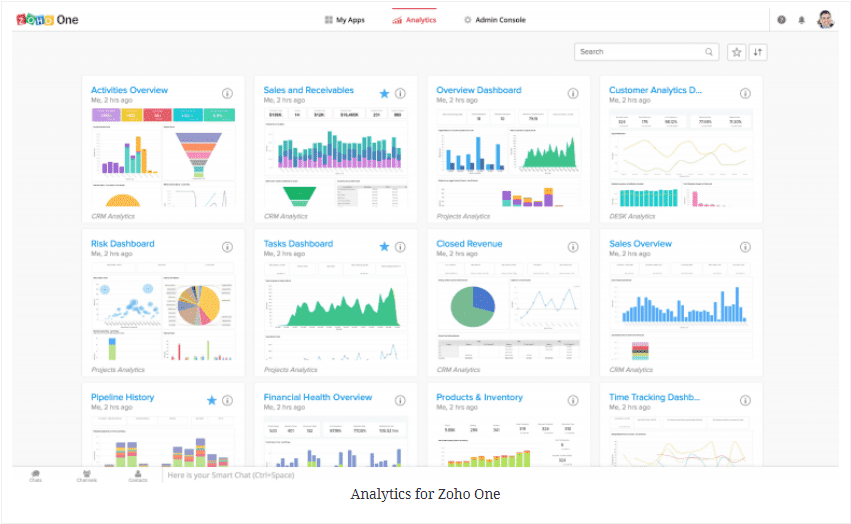Switch to the Admin Console tab
Viewport: 851px width, 524px height.
(494, 20)
